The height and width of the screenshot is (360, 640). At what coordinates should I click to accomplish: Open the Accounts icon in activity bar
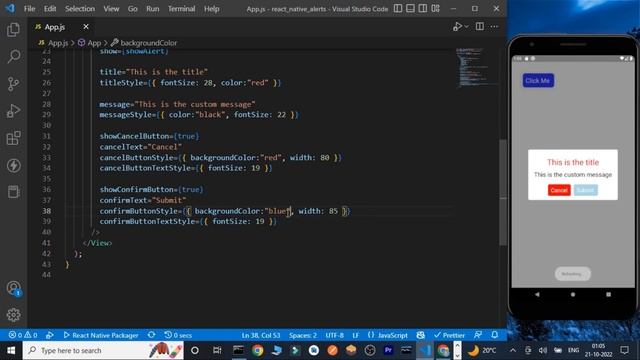point(13,288)
